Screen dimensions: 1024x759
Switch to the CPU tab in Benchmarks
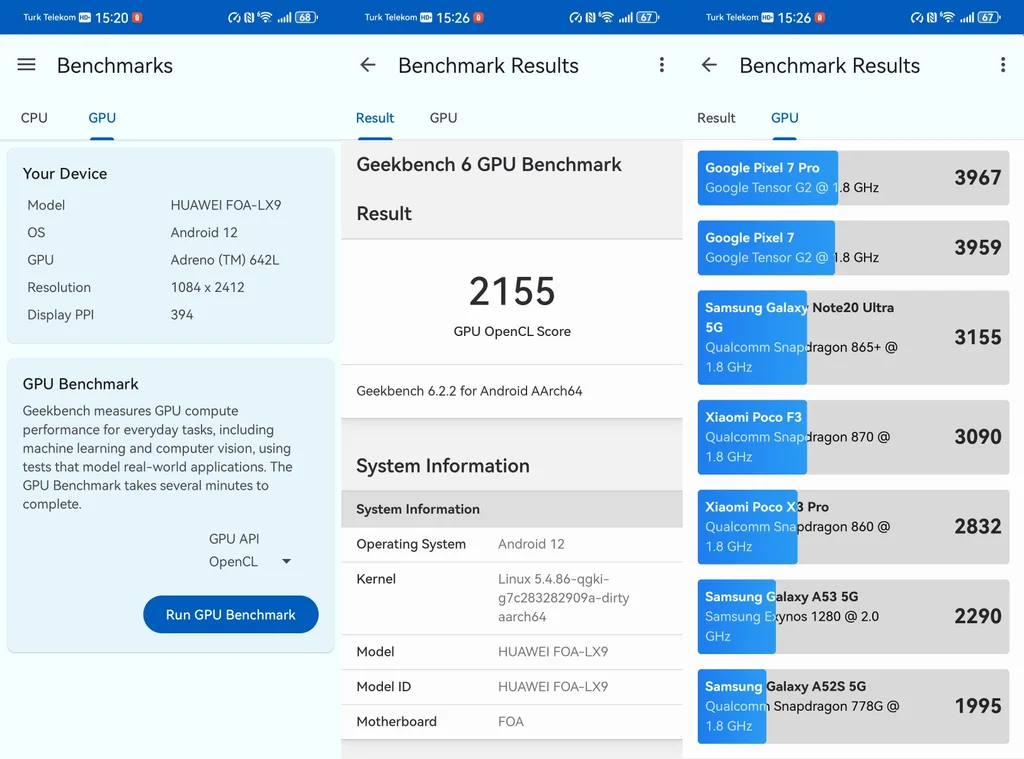(34, 118)
